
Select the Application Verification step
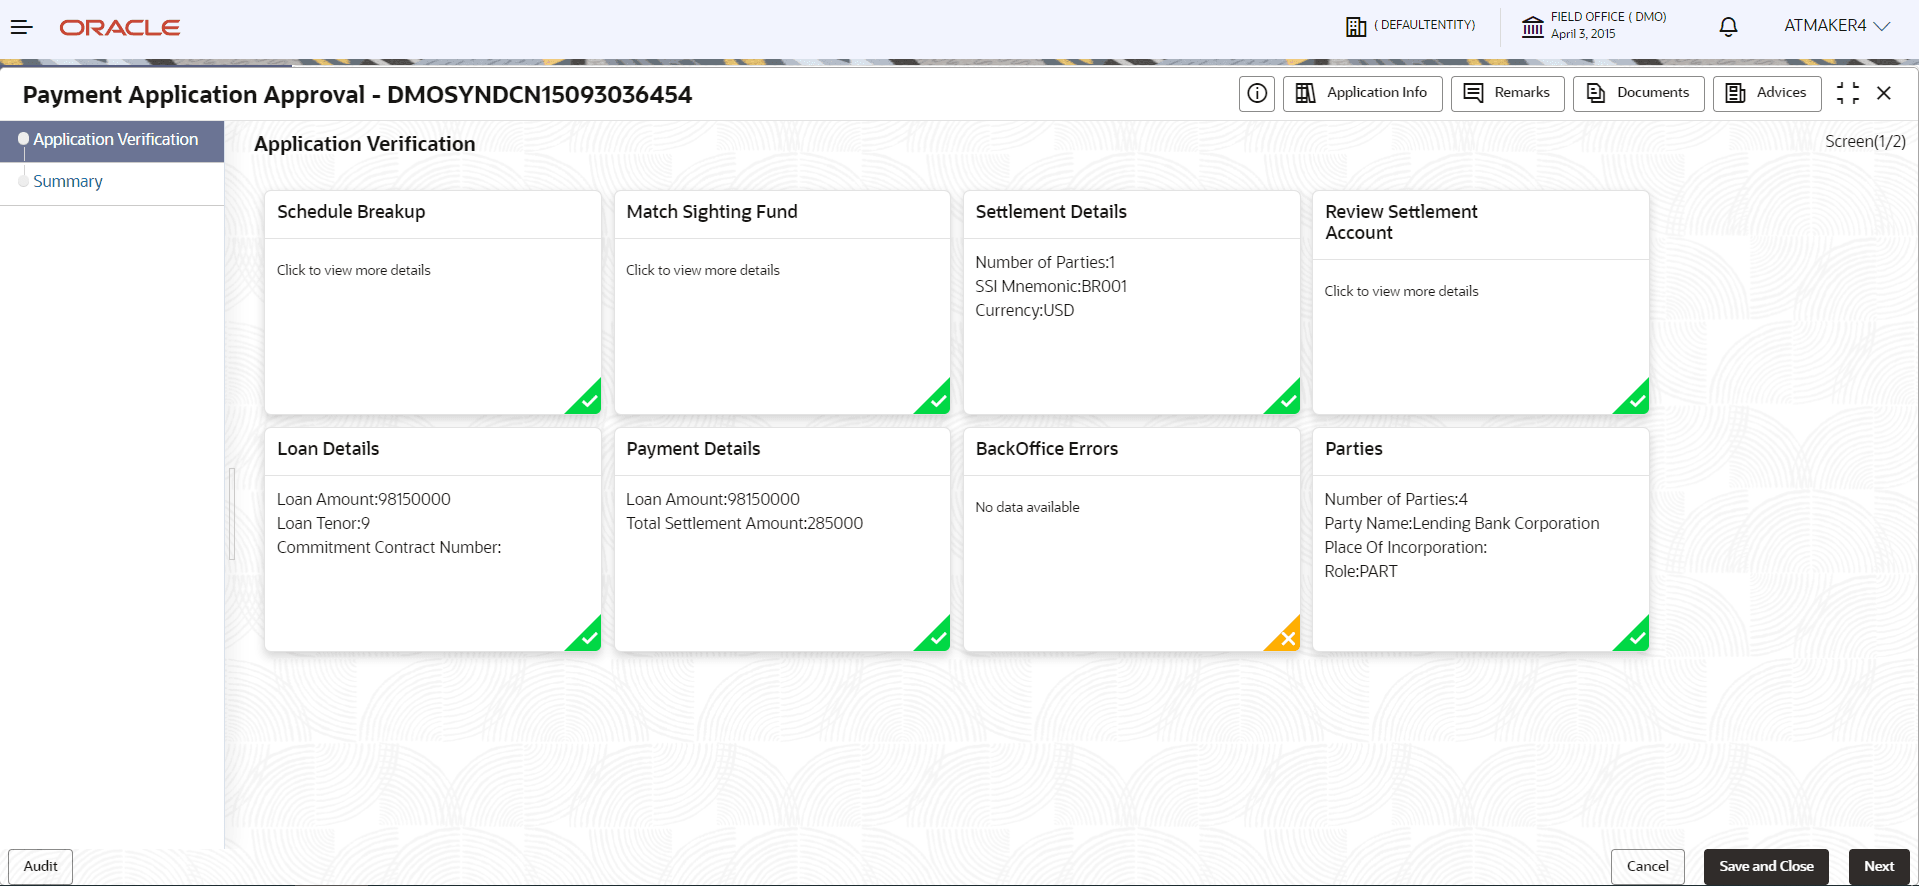coord(112,140)
